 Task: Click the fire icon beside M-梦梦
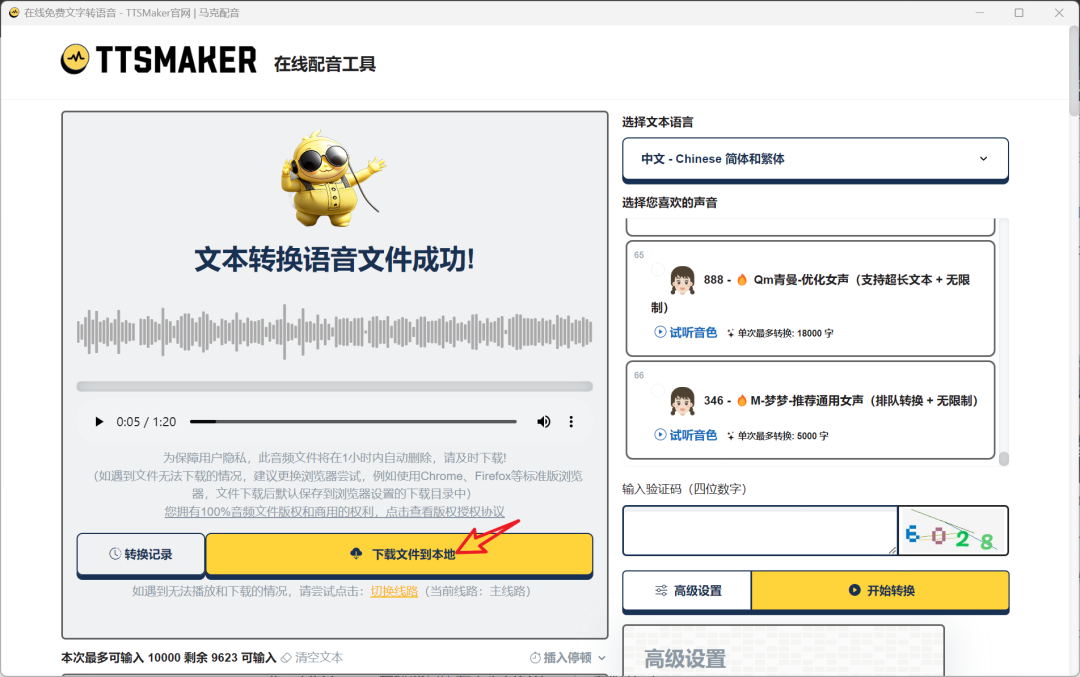[742, 401]
